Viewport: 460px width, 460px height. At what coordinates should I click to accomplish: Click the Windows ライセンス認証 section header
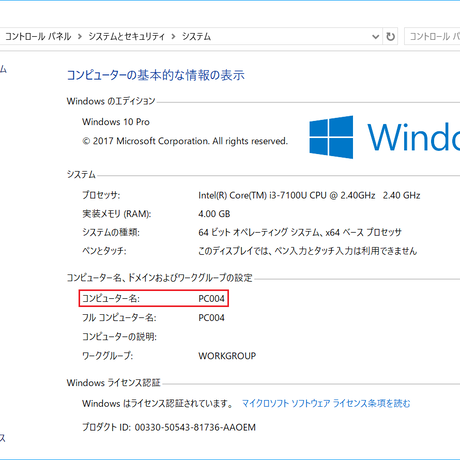114,383
